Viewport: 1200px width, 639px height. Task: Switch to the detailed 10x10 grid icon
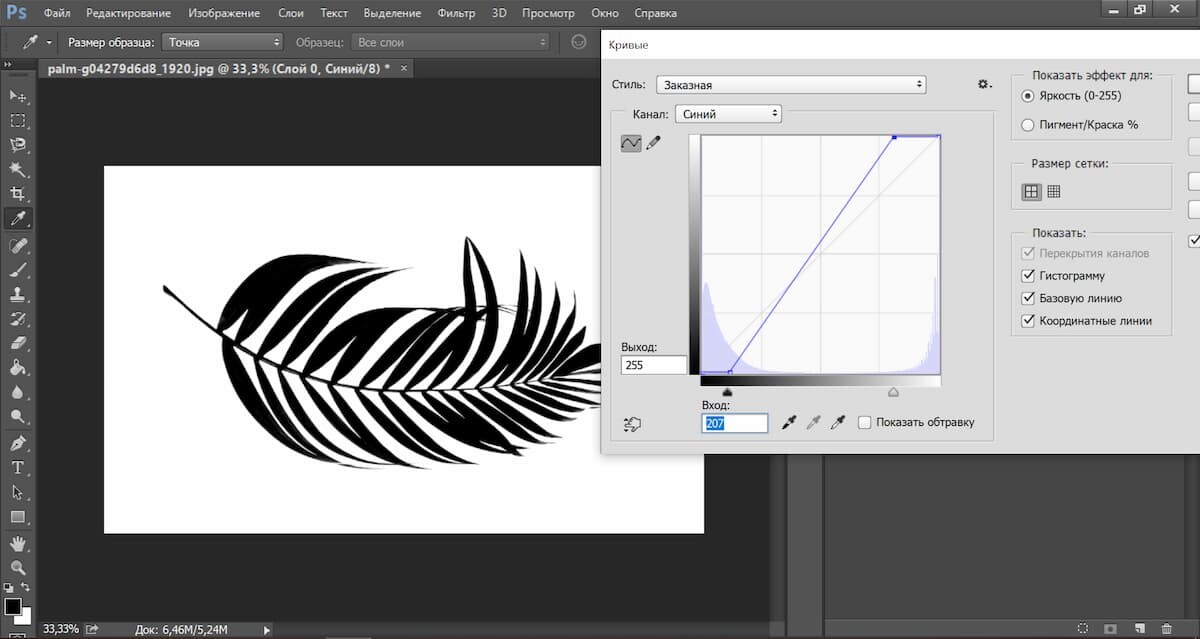click(1053, 192)
